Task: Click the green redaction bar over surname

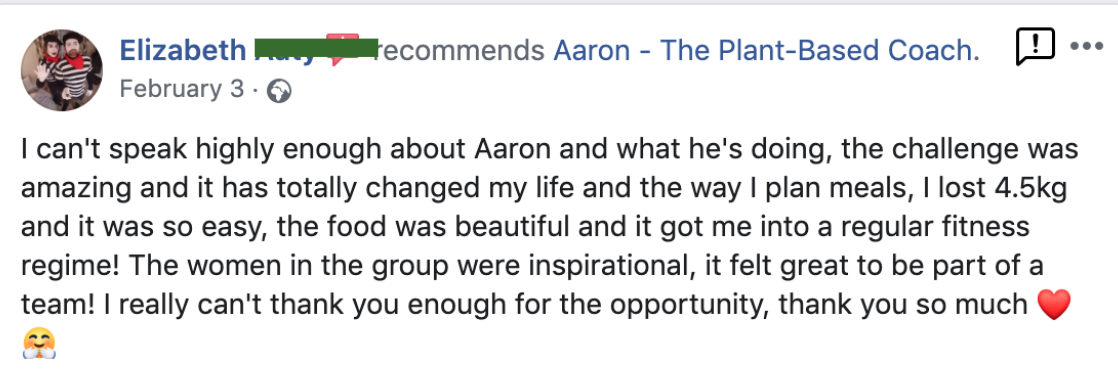Action: click(316, 48)
